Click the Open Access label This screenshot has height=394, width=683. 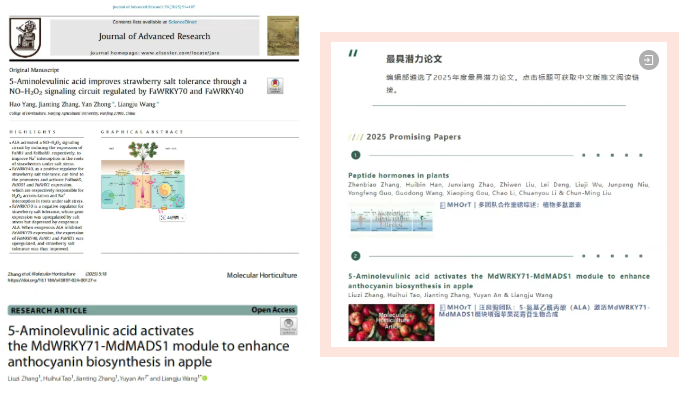point(273,310)
